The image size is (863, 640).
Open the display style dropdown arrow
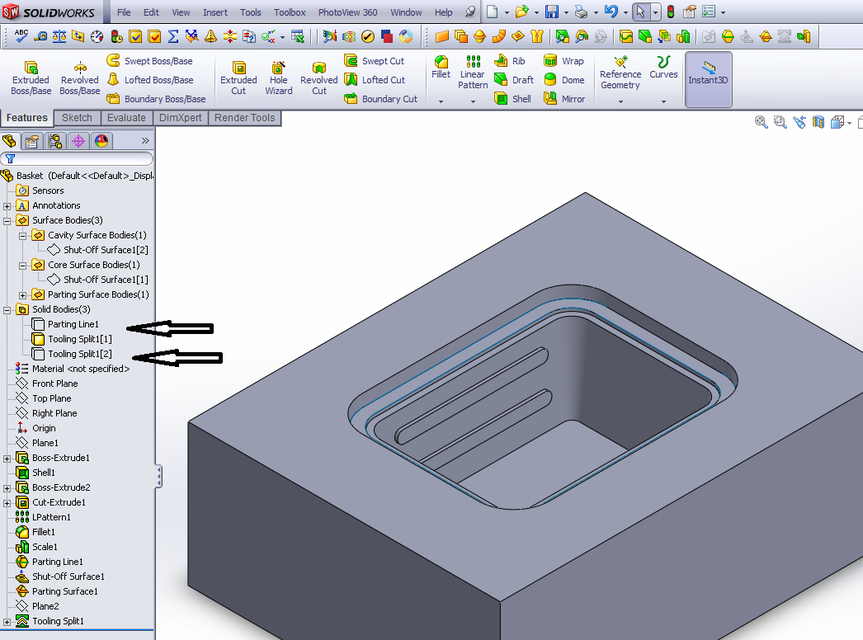[848, 121]
